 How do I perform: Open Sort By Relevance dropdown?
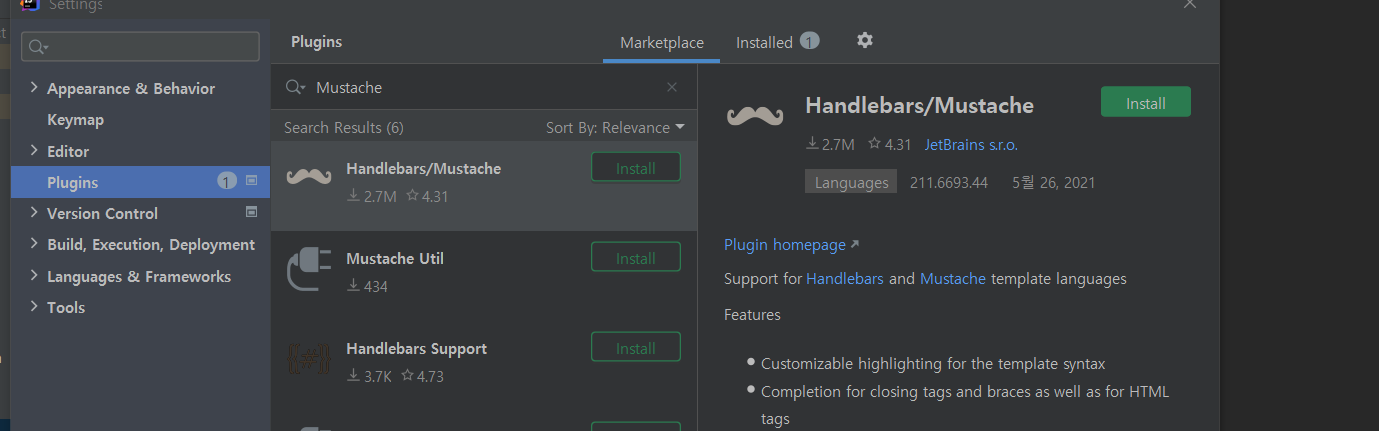(615, 128)
